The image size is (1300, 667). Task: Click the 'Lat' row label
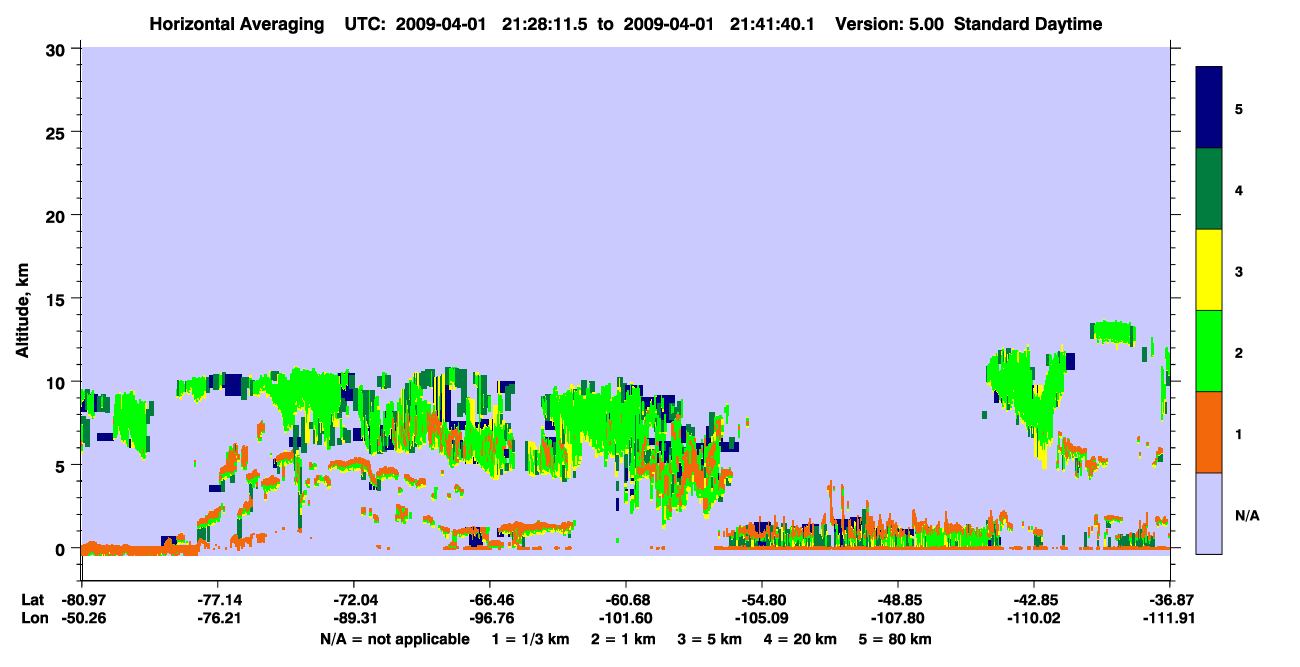(x=31, y=600)
